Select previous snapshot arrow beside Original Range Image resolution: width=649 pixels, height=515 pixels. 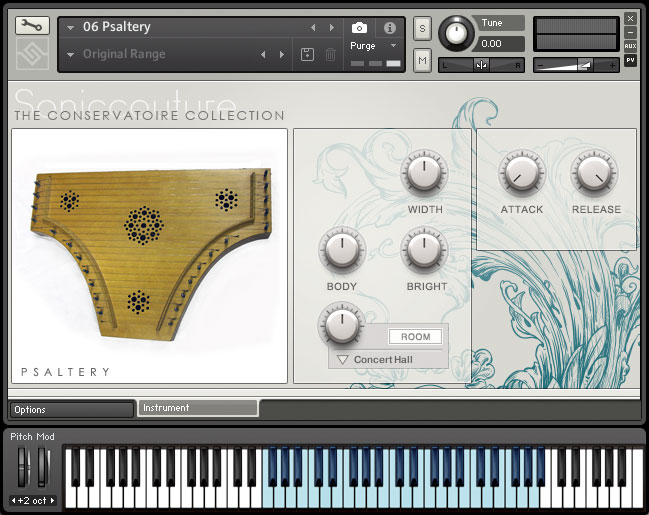[x=263, y=54]
